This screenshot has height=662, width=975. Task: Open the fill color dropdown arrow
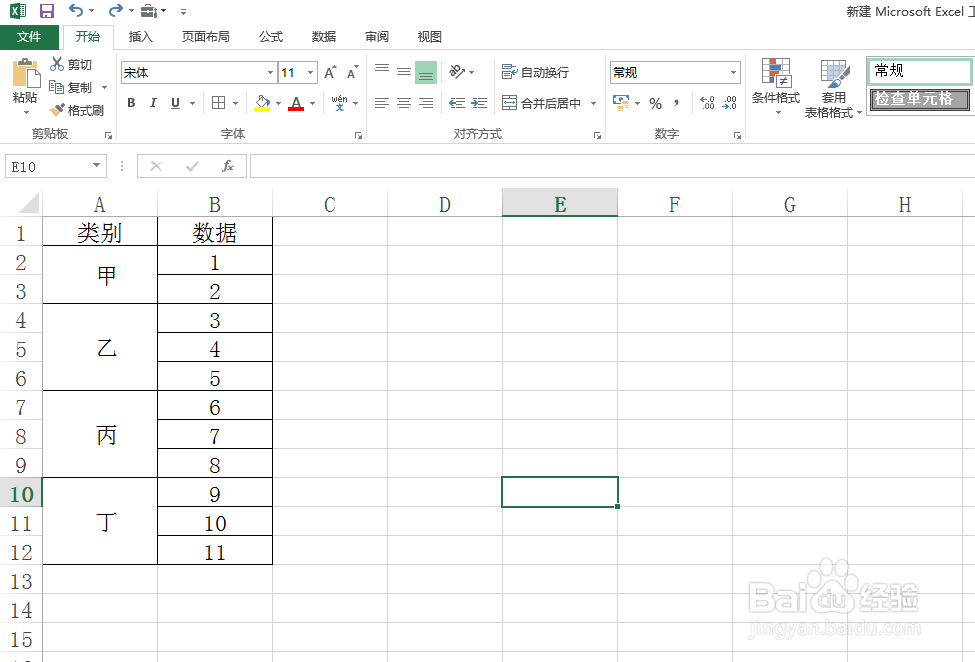click(277, 103)
